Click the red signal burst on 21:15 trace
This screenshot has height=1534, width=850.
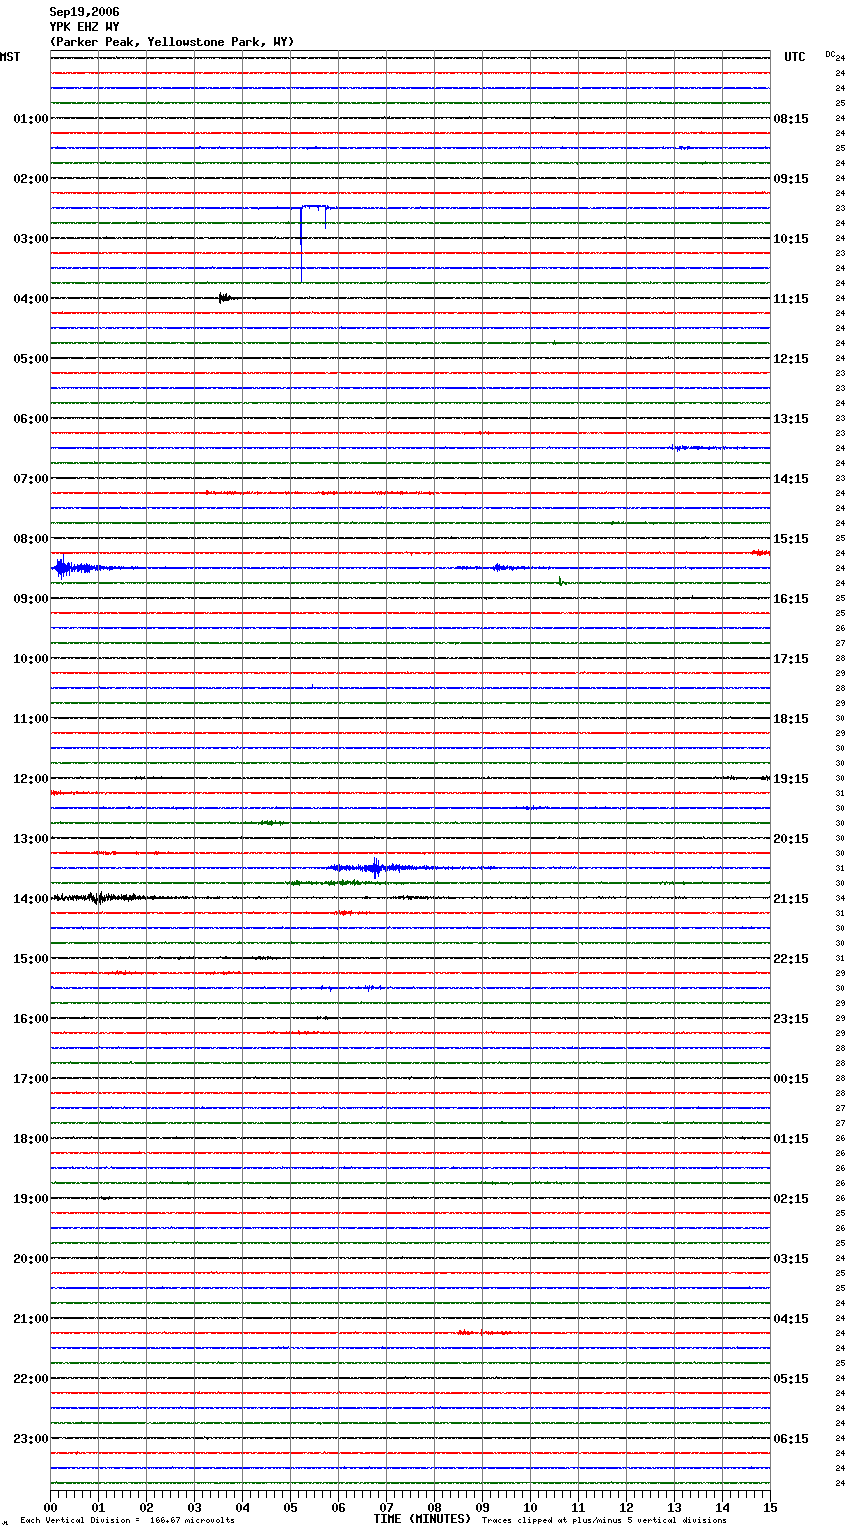click(485, 1333)
